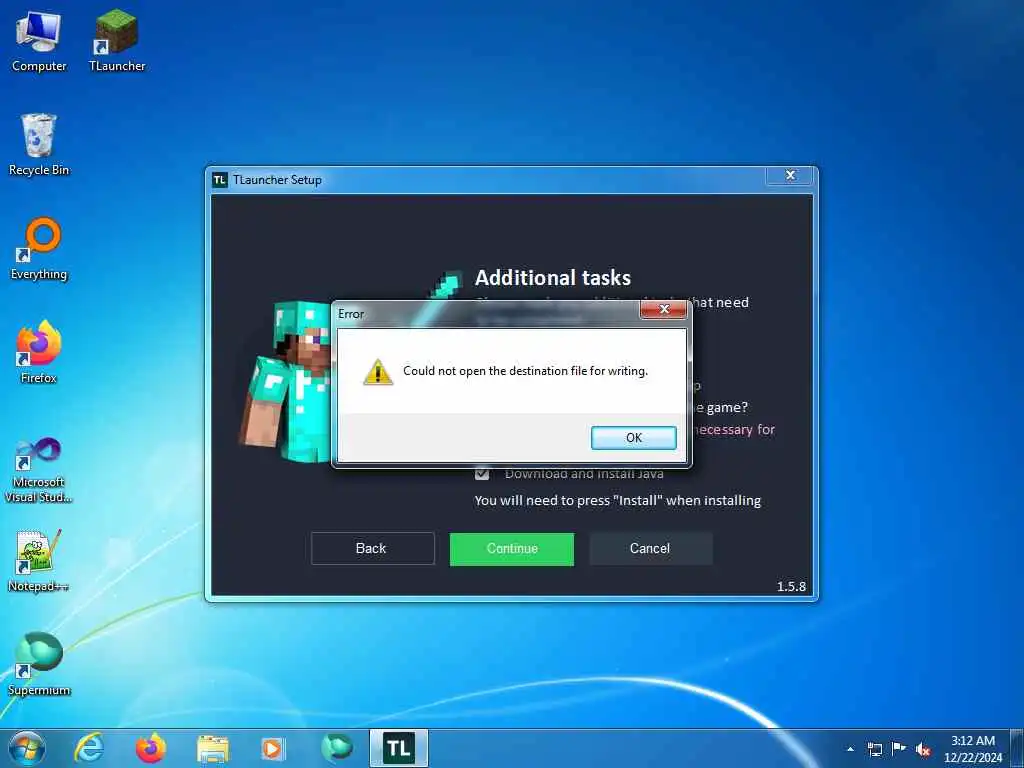Click the Could not open destination file message
The height and width of the screenshot is (768, 1024).
[525, 371]
